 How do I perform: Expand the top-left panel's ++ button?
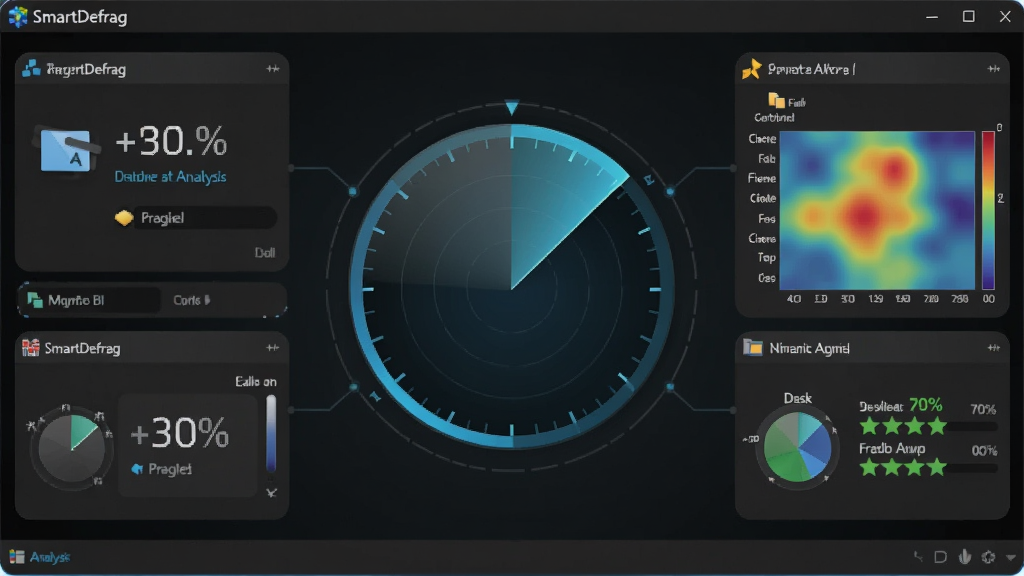coord(272,69)
